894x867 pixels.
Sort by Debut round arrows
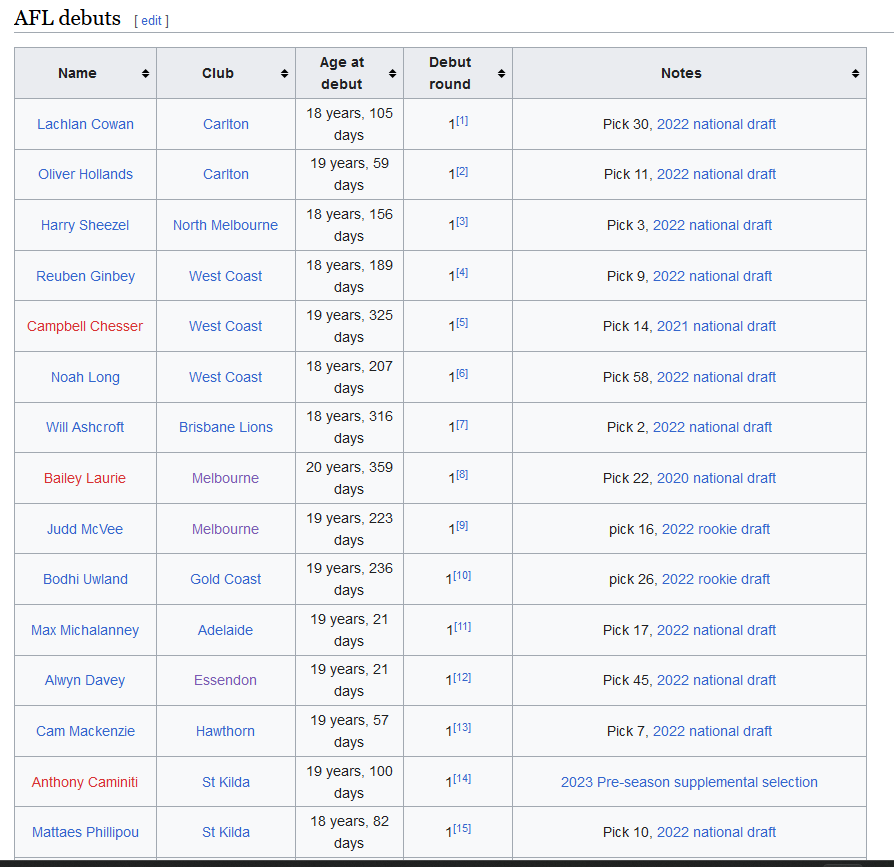pos(501,74)
